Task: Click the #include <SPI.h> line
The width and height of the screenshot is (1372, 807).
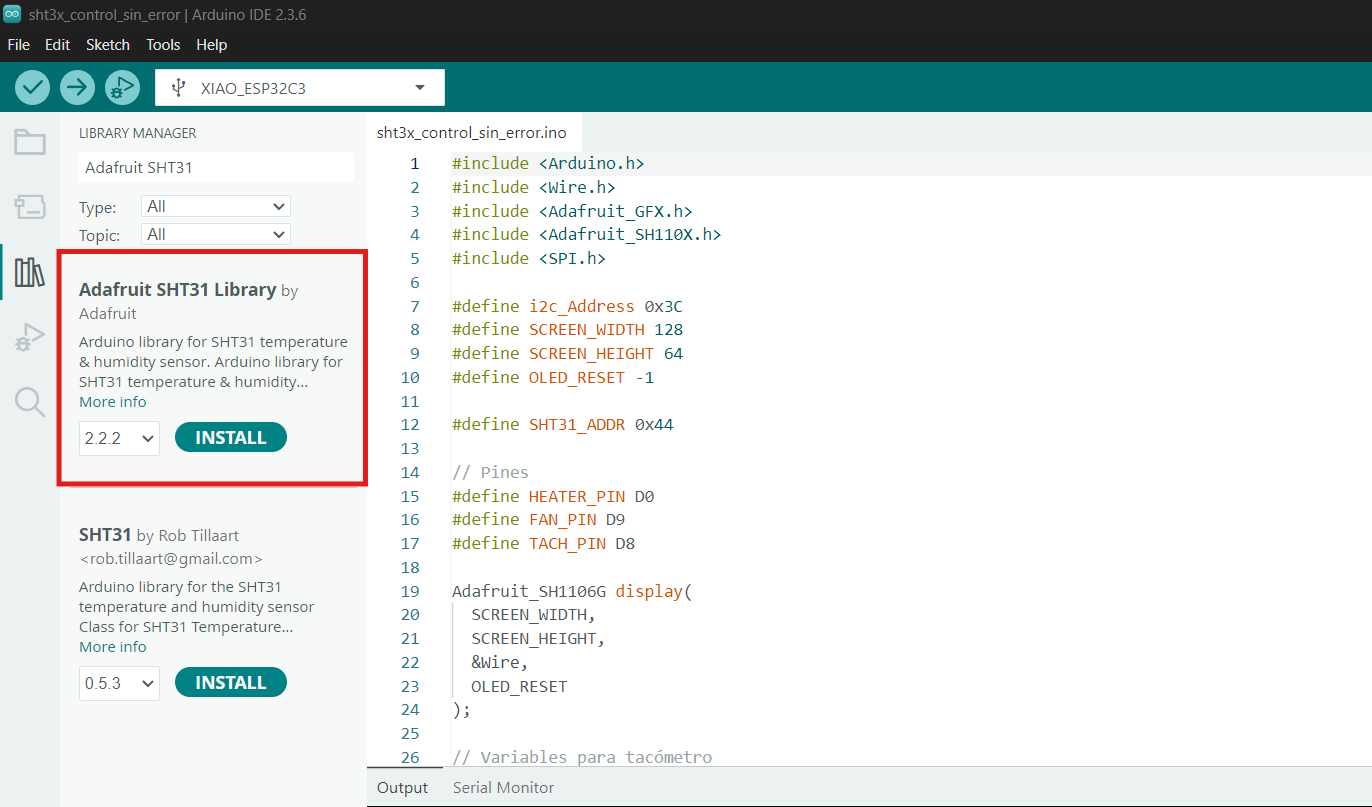Action: [x=529, y=258]
